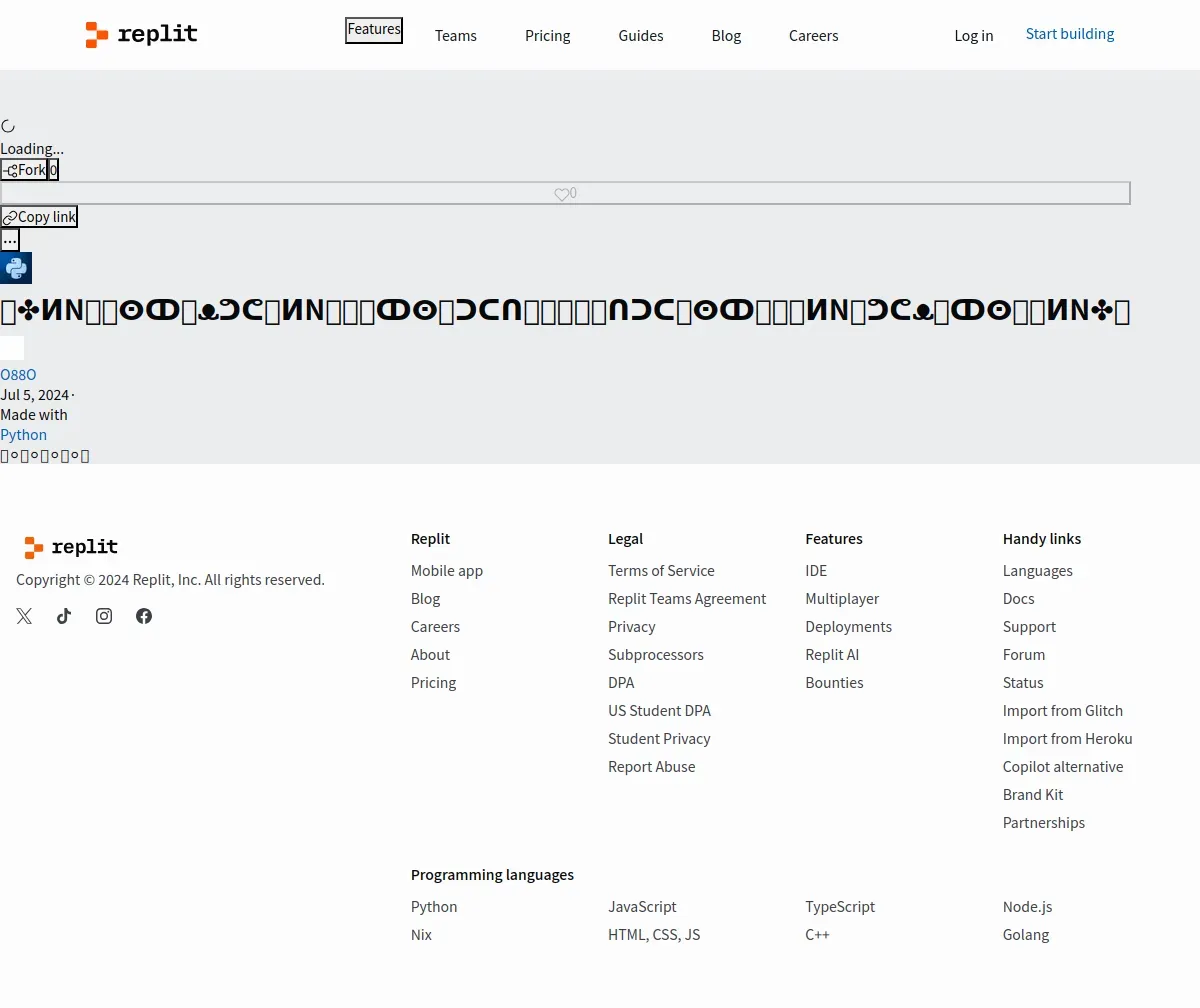Screen dimensions: 1200x1008
Task: Open Guides from the top navigation
Action: 641,36
